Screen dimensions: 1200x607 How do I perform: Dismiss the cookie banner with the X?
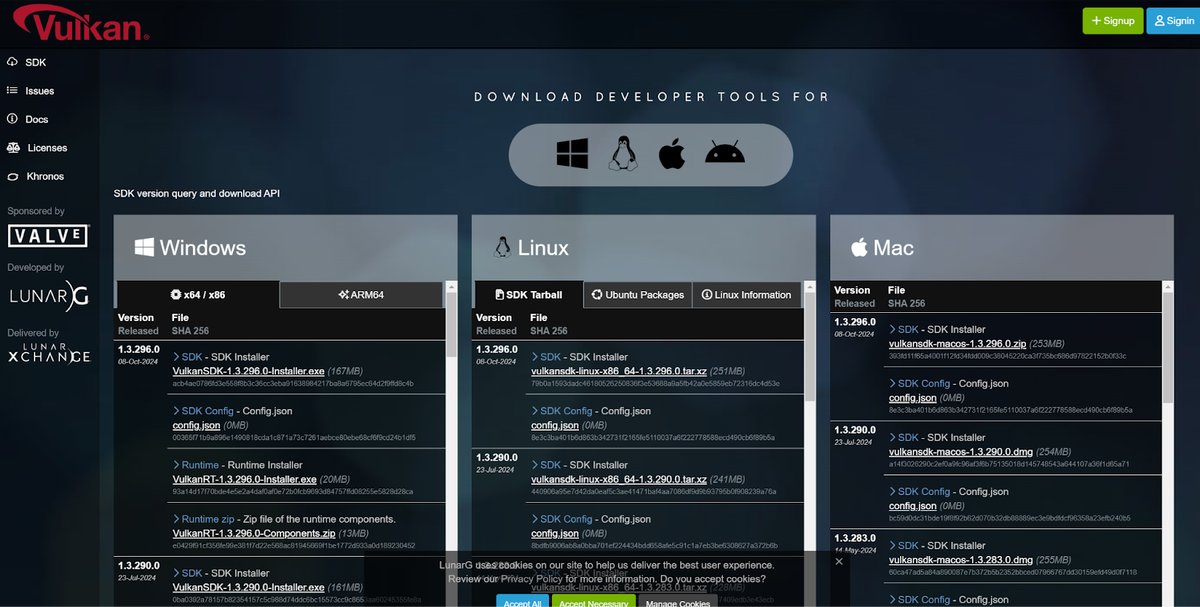(x=839, y=562)
